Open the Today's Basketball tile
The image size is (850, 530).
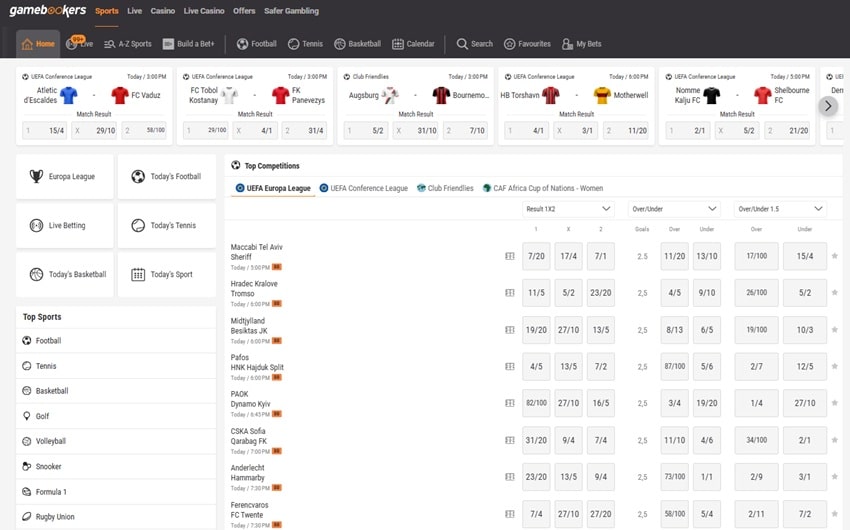tap(65, 274)
